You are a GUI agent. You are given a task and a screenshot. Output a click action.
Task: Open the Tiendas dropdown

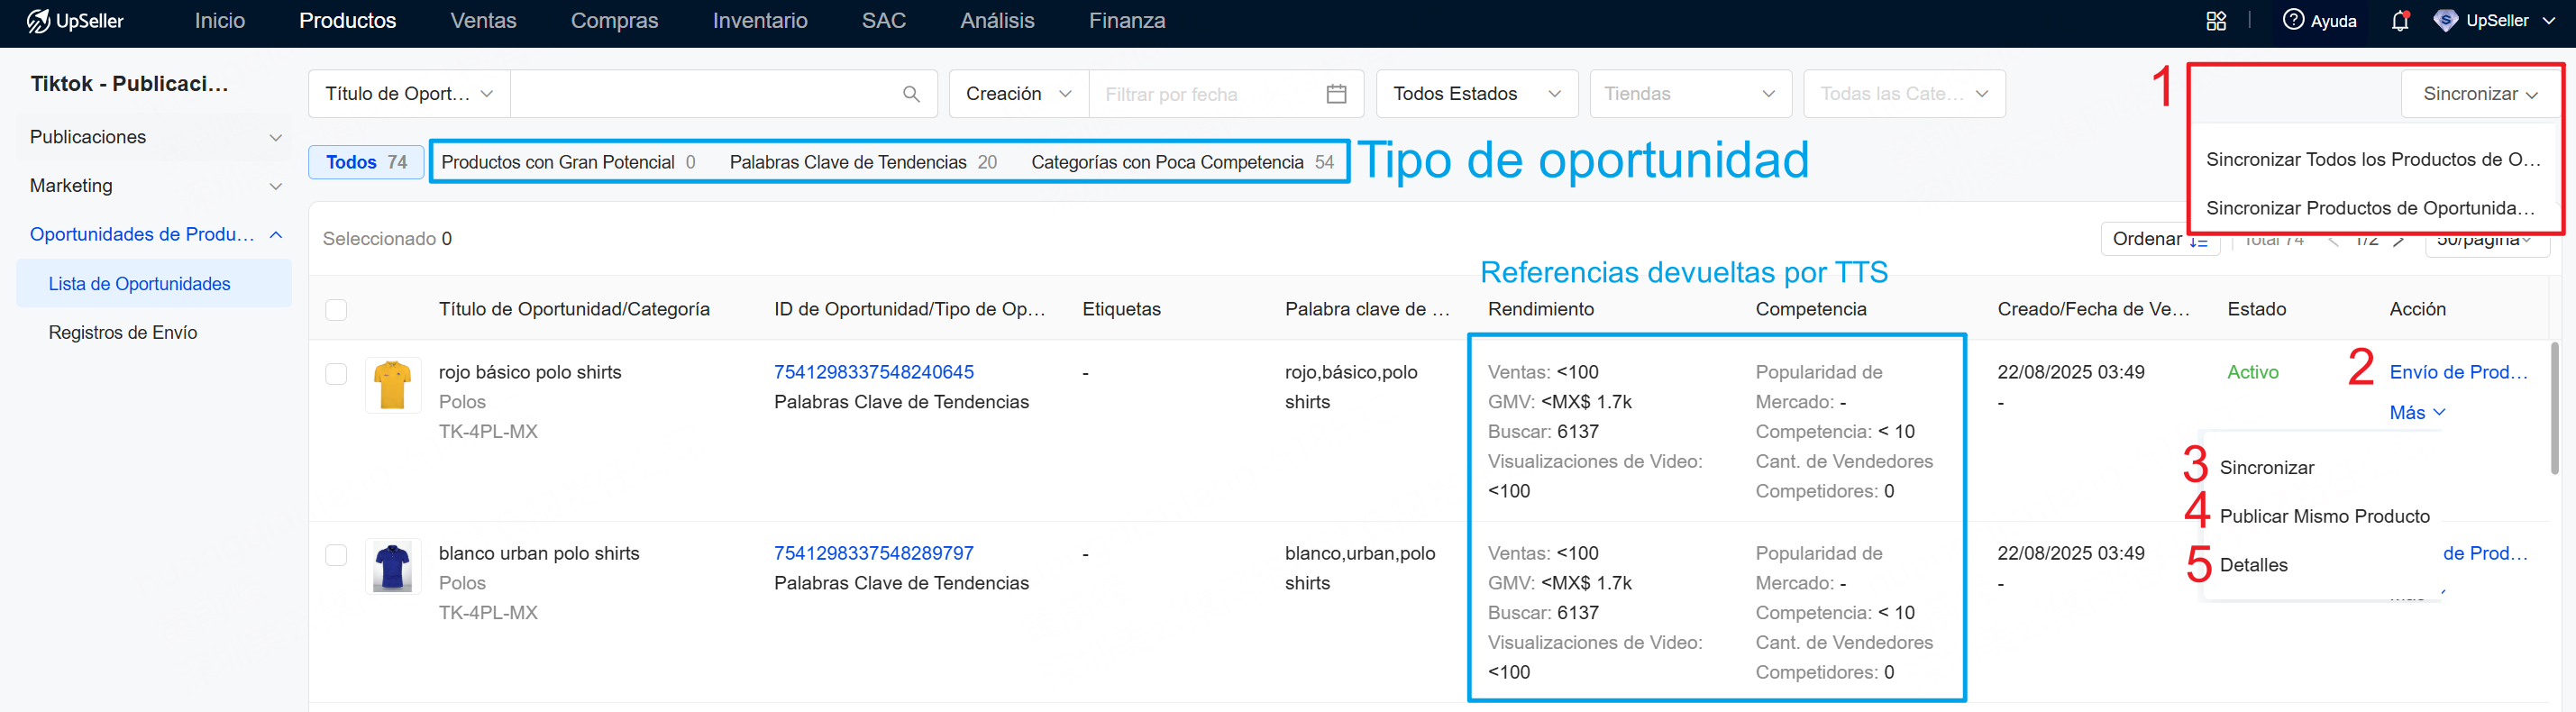coord(1690,94)
